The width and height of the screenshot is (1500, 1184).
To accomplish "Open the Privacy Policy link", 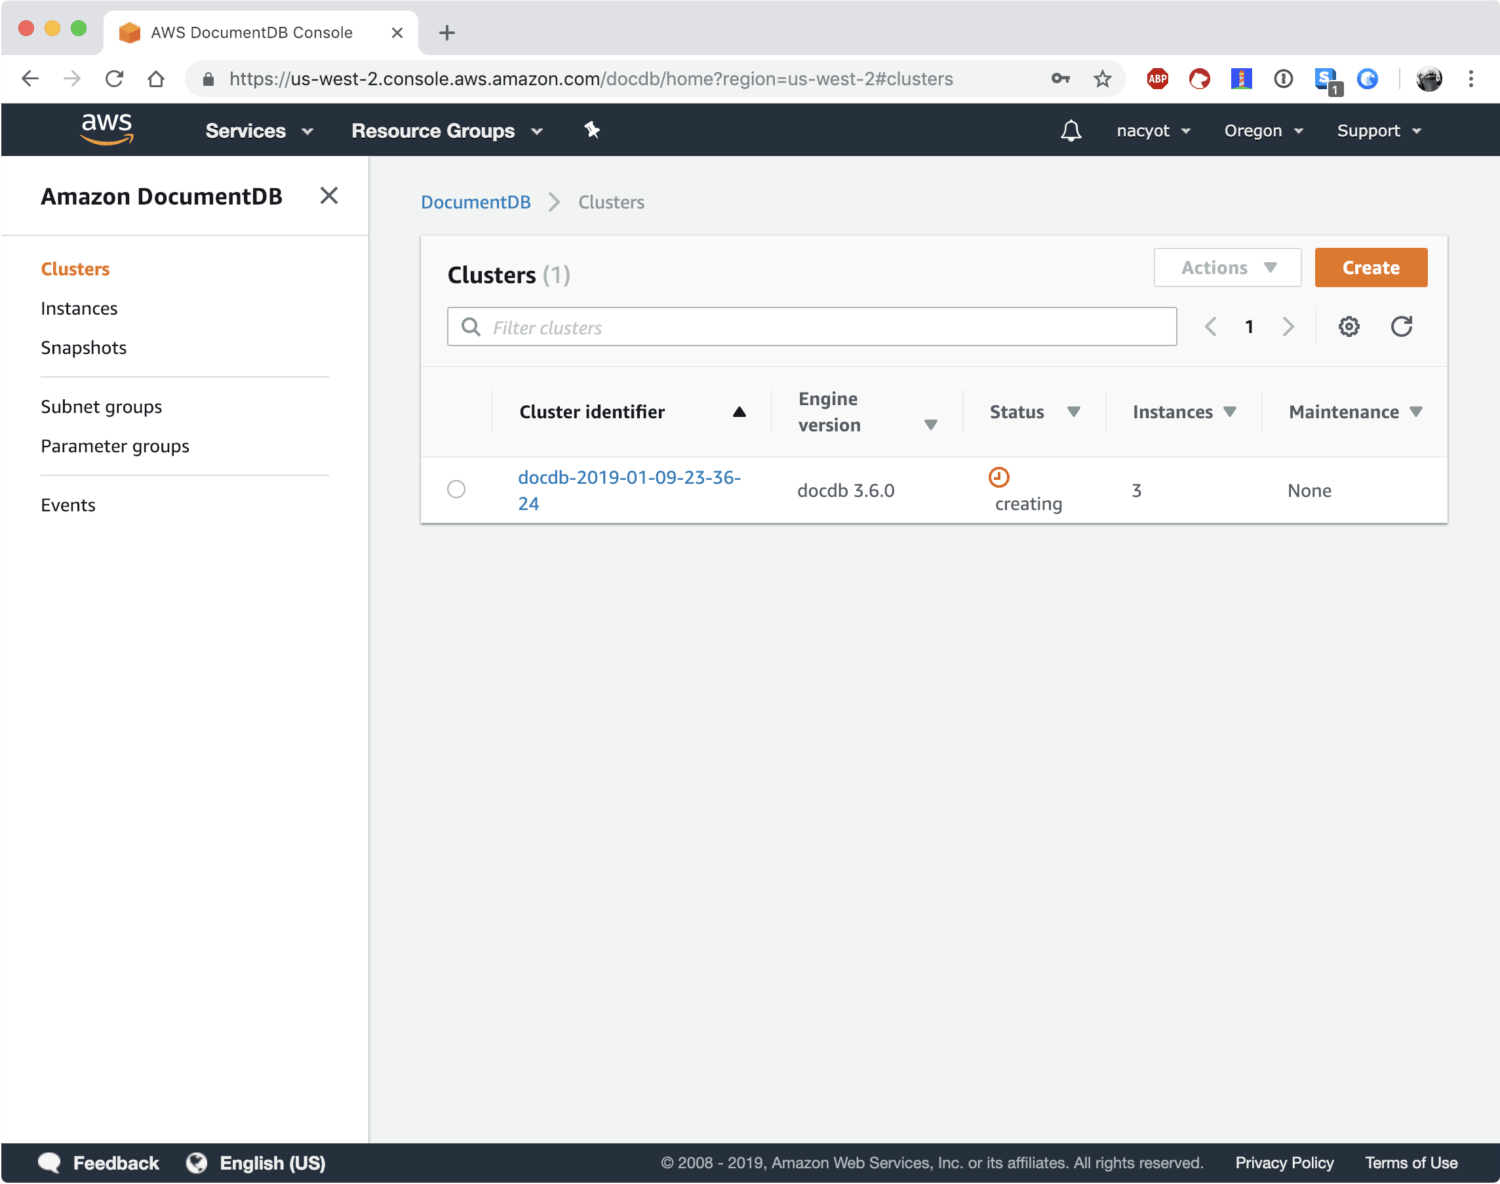I will tap(1284, 1163).
